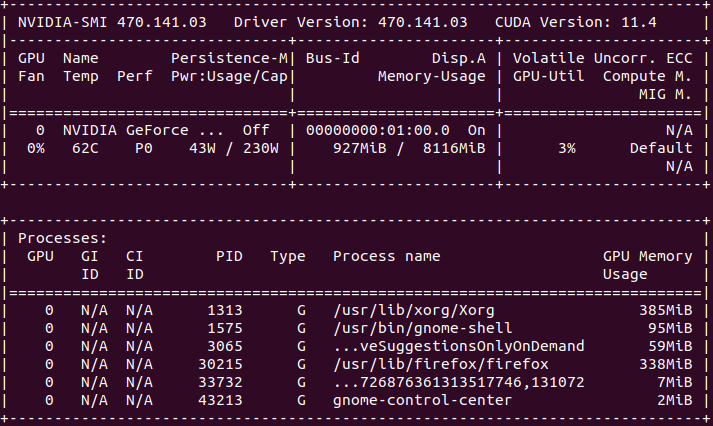Click the GPU-Util header label
This screenshot has height=426, width=713.
(548, 76)
